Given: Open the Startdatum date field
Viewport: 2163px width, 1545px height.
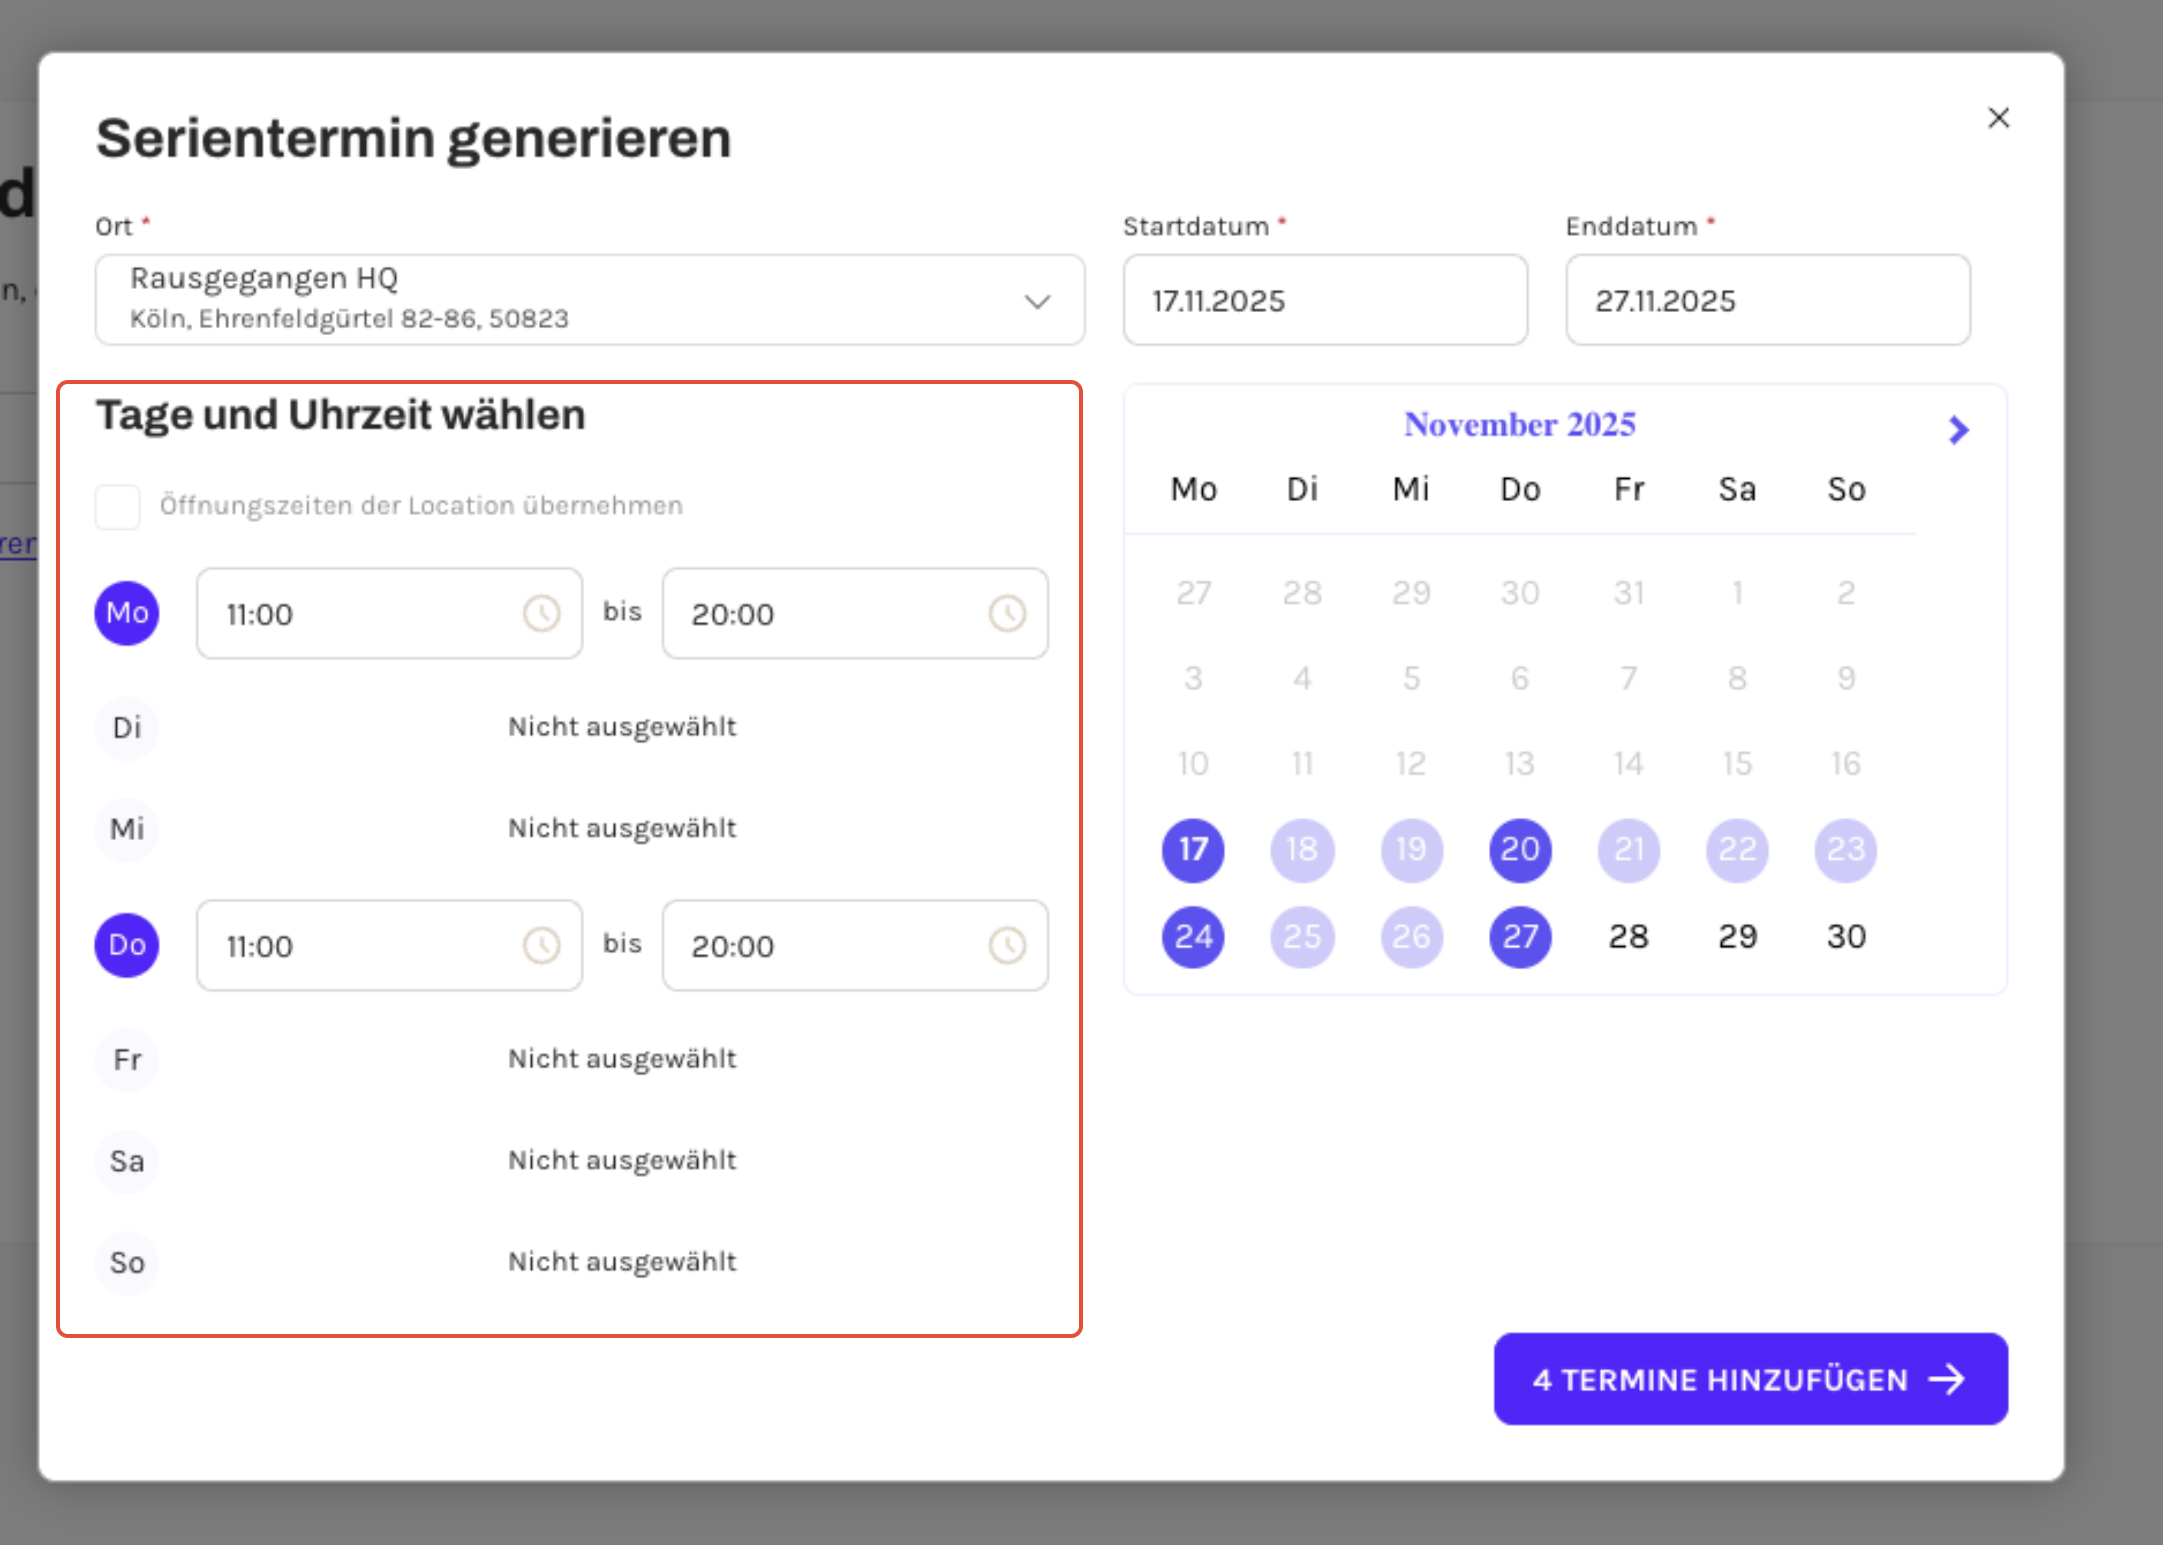Looking at the screenshot, I should click(1324, 300).
